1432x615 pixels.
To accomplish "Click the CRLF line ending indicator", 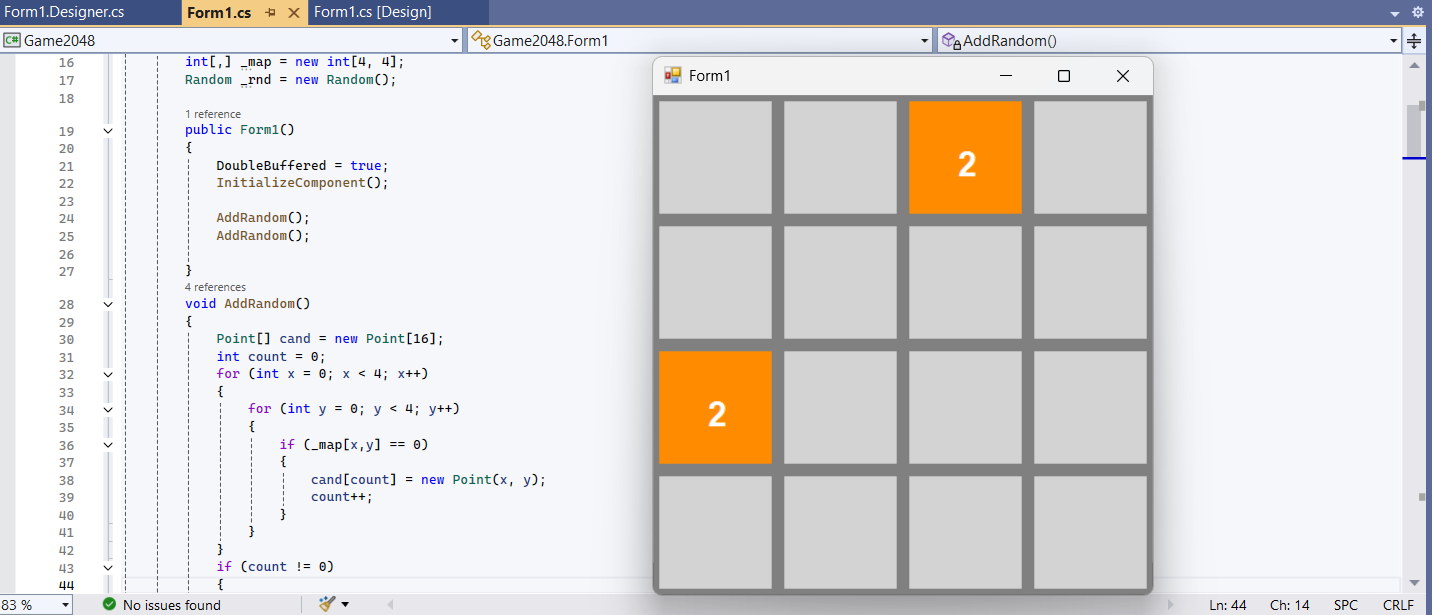I will coord(1398,604).
